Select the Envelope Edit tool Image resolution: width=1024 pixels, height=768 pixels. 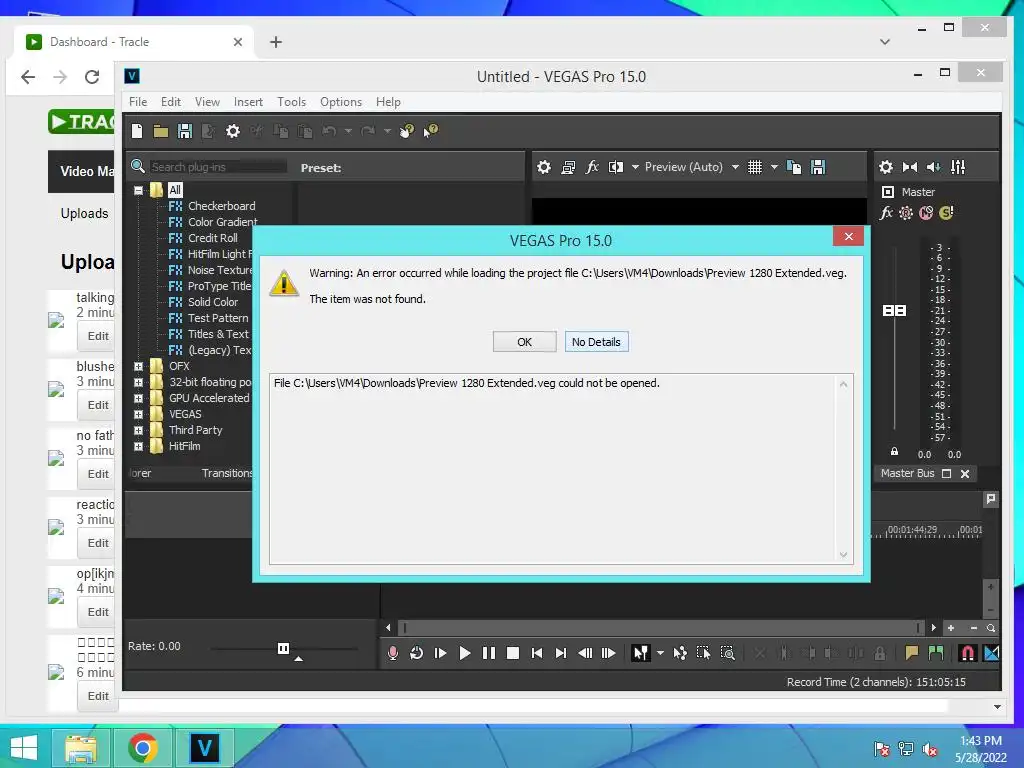pyautogui.click(x=680, y=653)
